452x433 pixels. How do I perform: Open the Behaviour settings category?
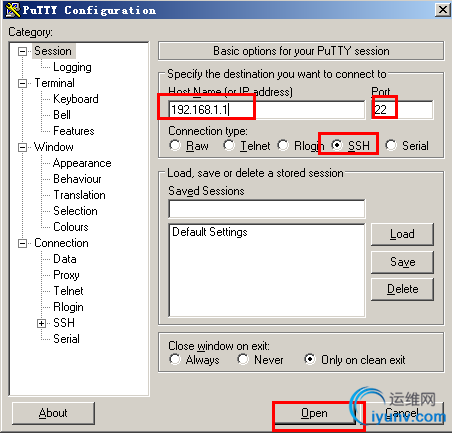tap(77, 179)
